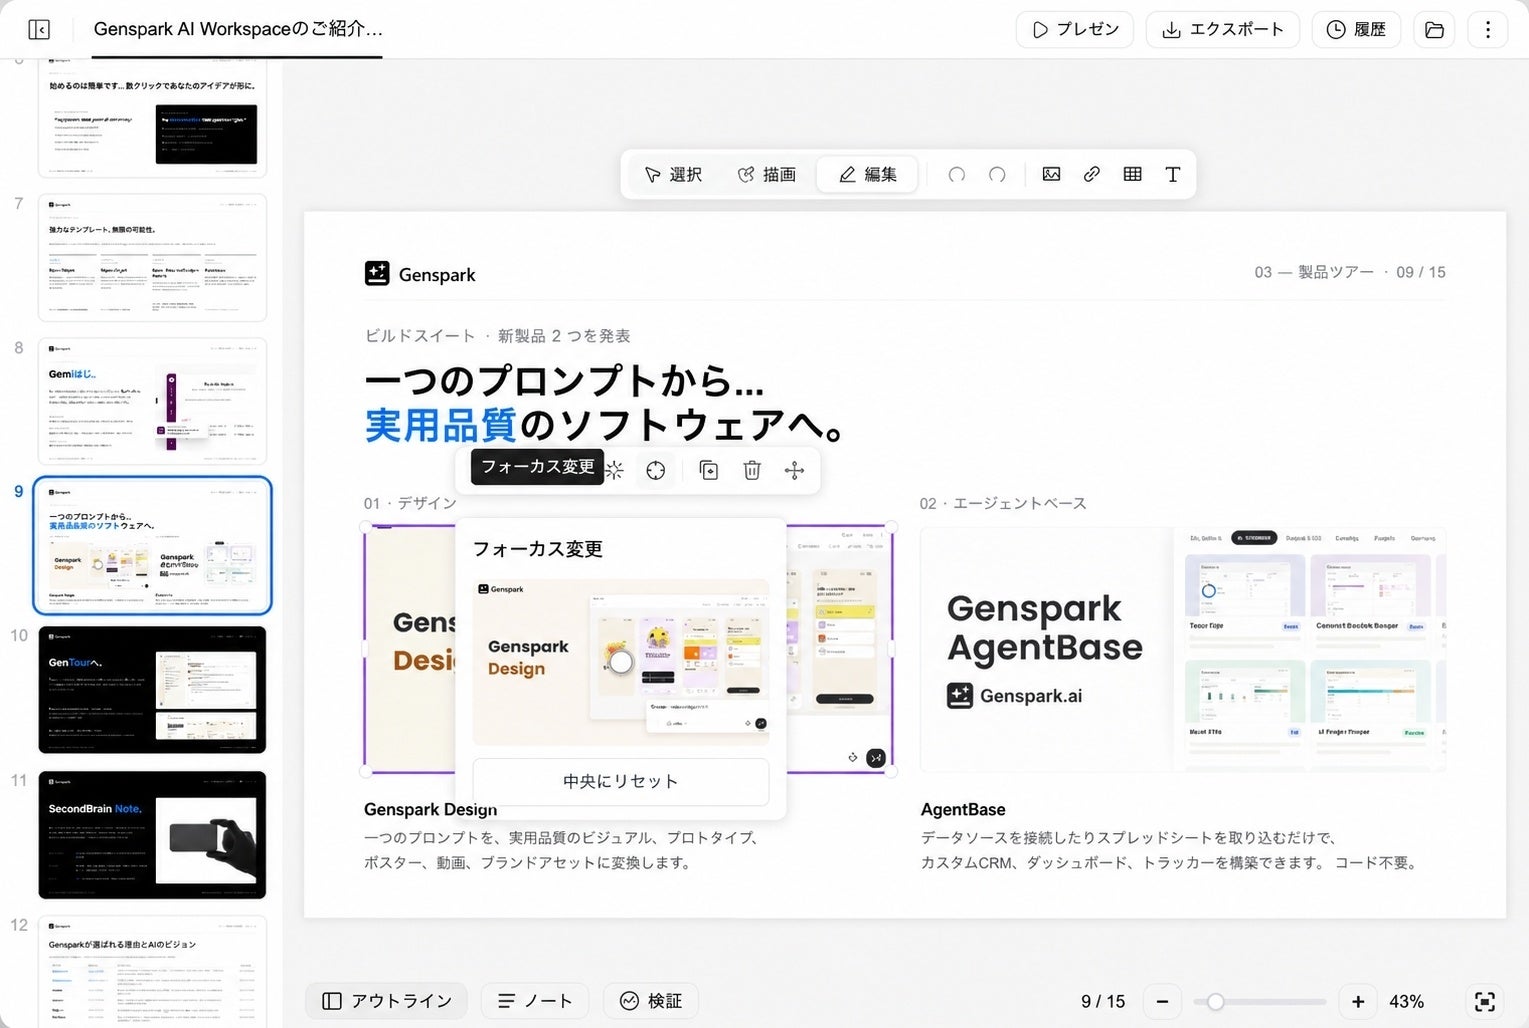This screenshot has height=1028, width=1529.
Task: Open the 履歴 history panel
Action: 1356,29
